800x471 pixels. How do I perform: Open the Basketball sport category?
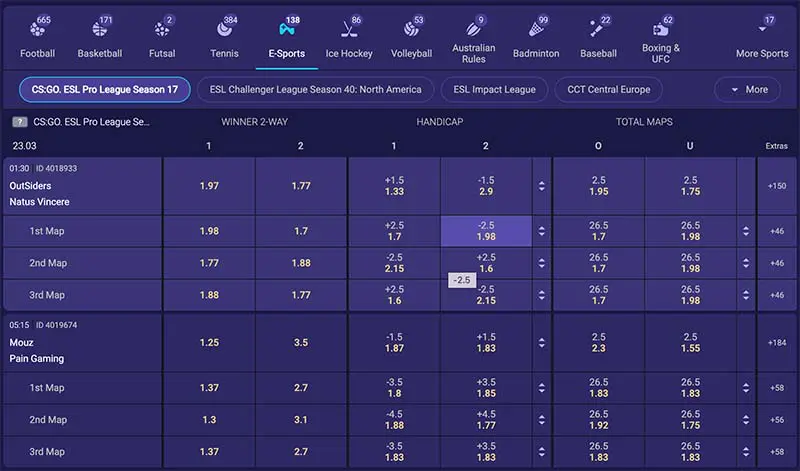(99, 38)
